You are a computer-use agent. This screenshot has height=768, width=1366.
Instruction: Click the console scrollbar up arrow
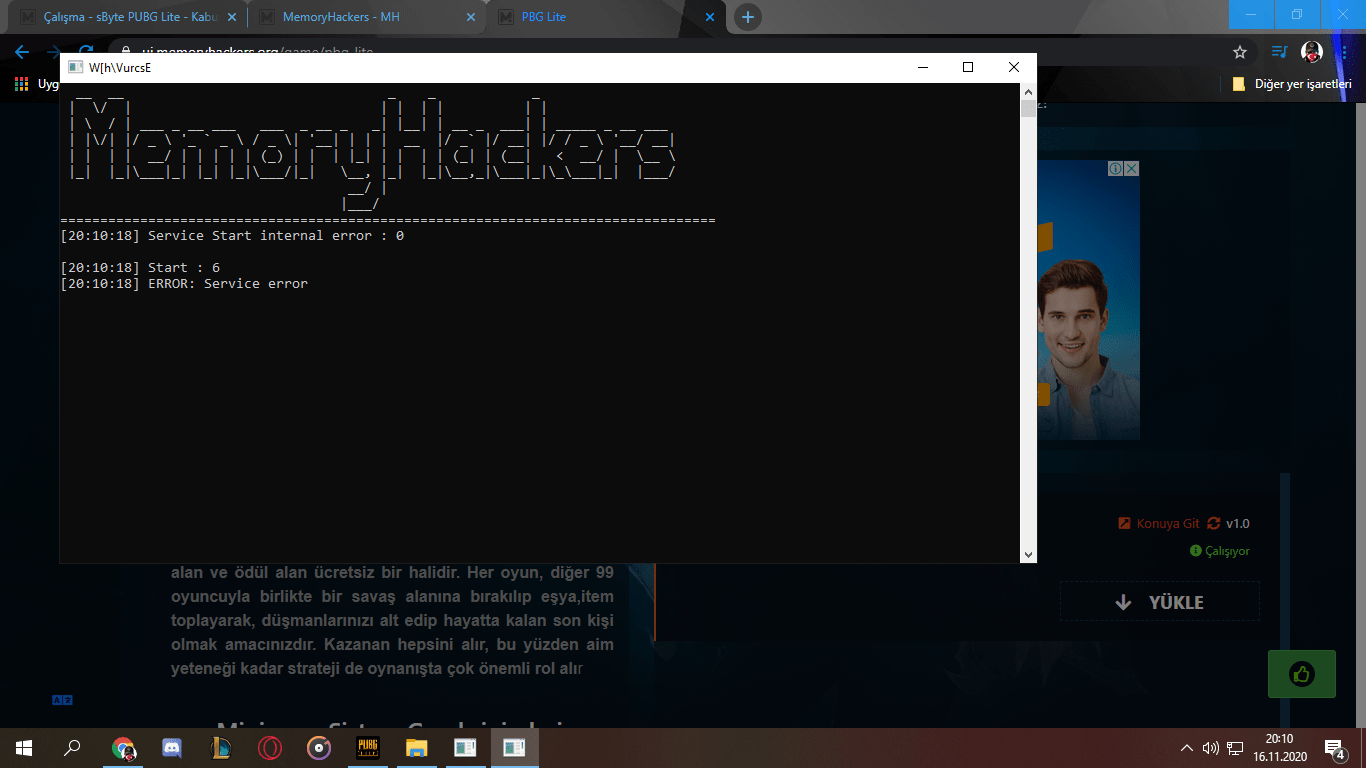(1028, 92)
